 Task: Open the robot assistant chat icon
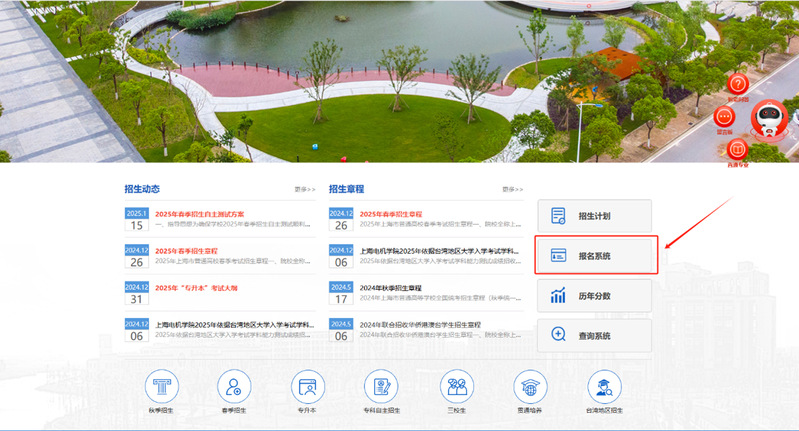click(770, 120)
